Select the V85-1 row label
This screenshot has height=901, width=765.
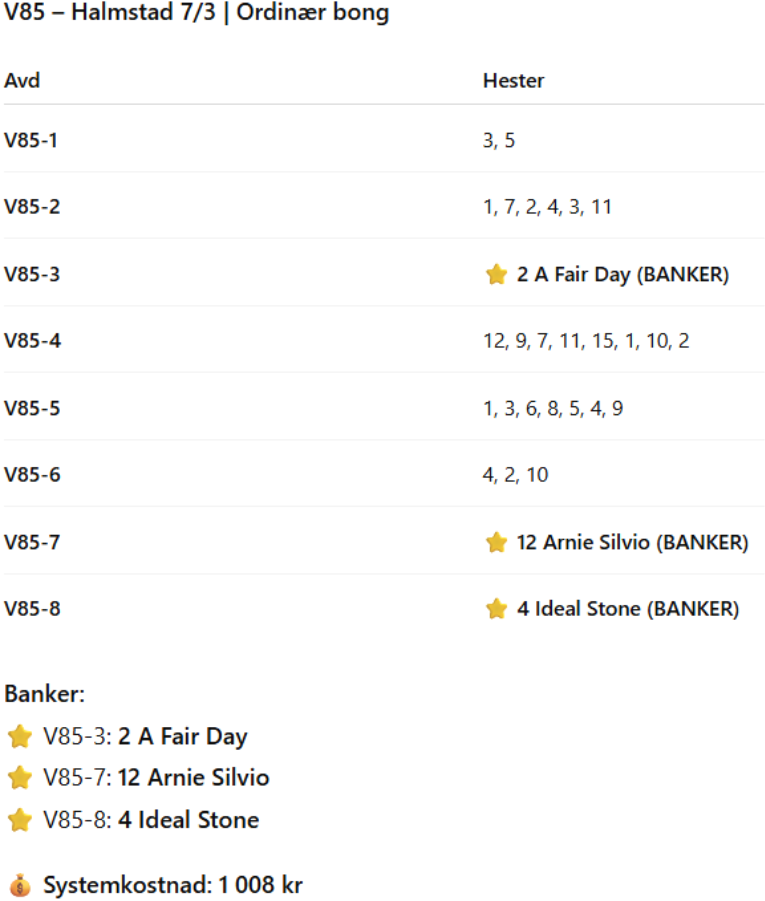point(31,140)
